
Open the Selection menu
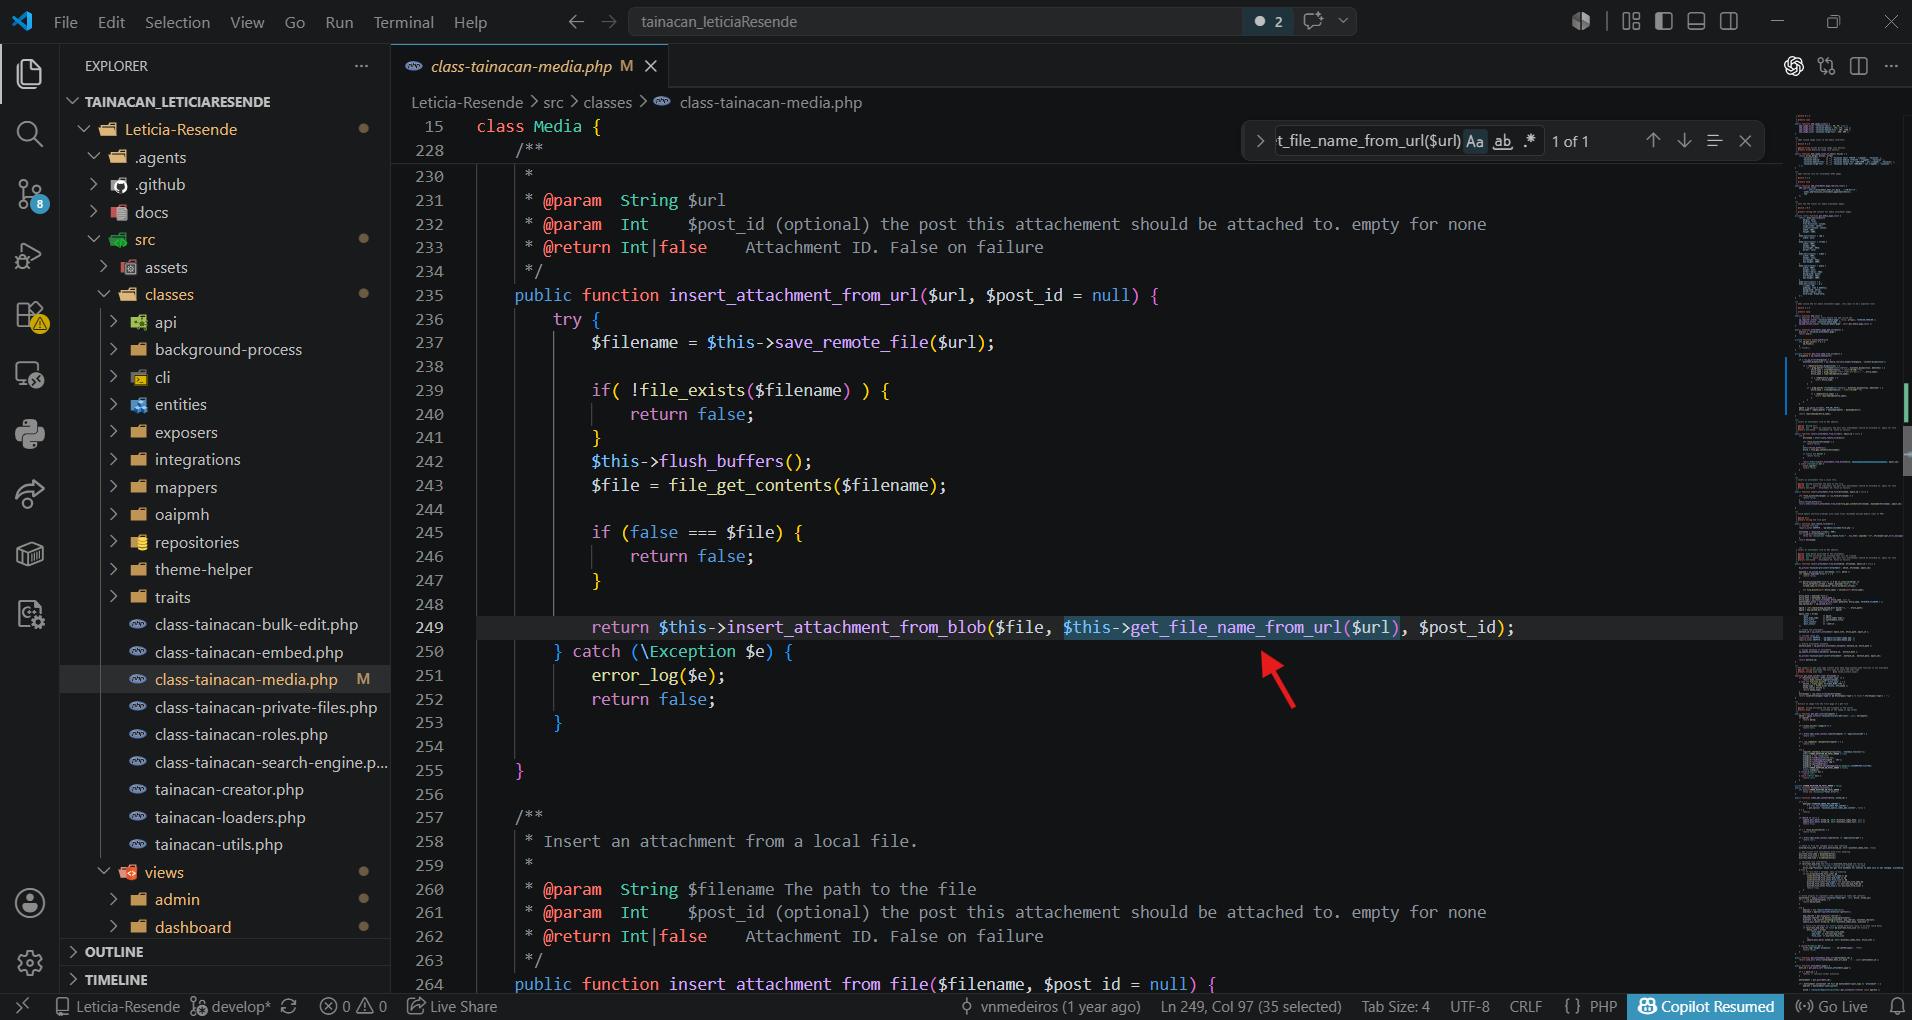click(x=177, y=22)
